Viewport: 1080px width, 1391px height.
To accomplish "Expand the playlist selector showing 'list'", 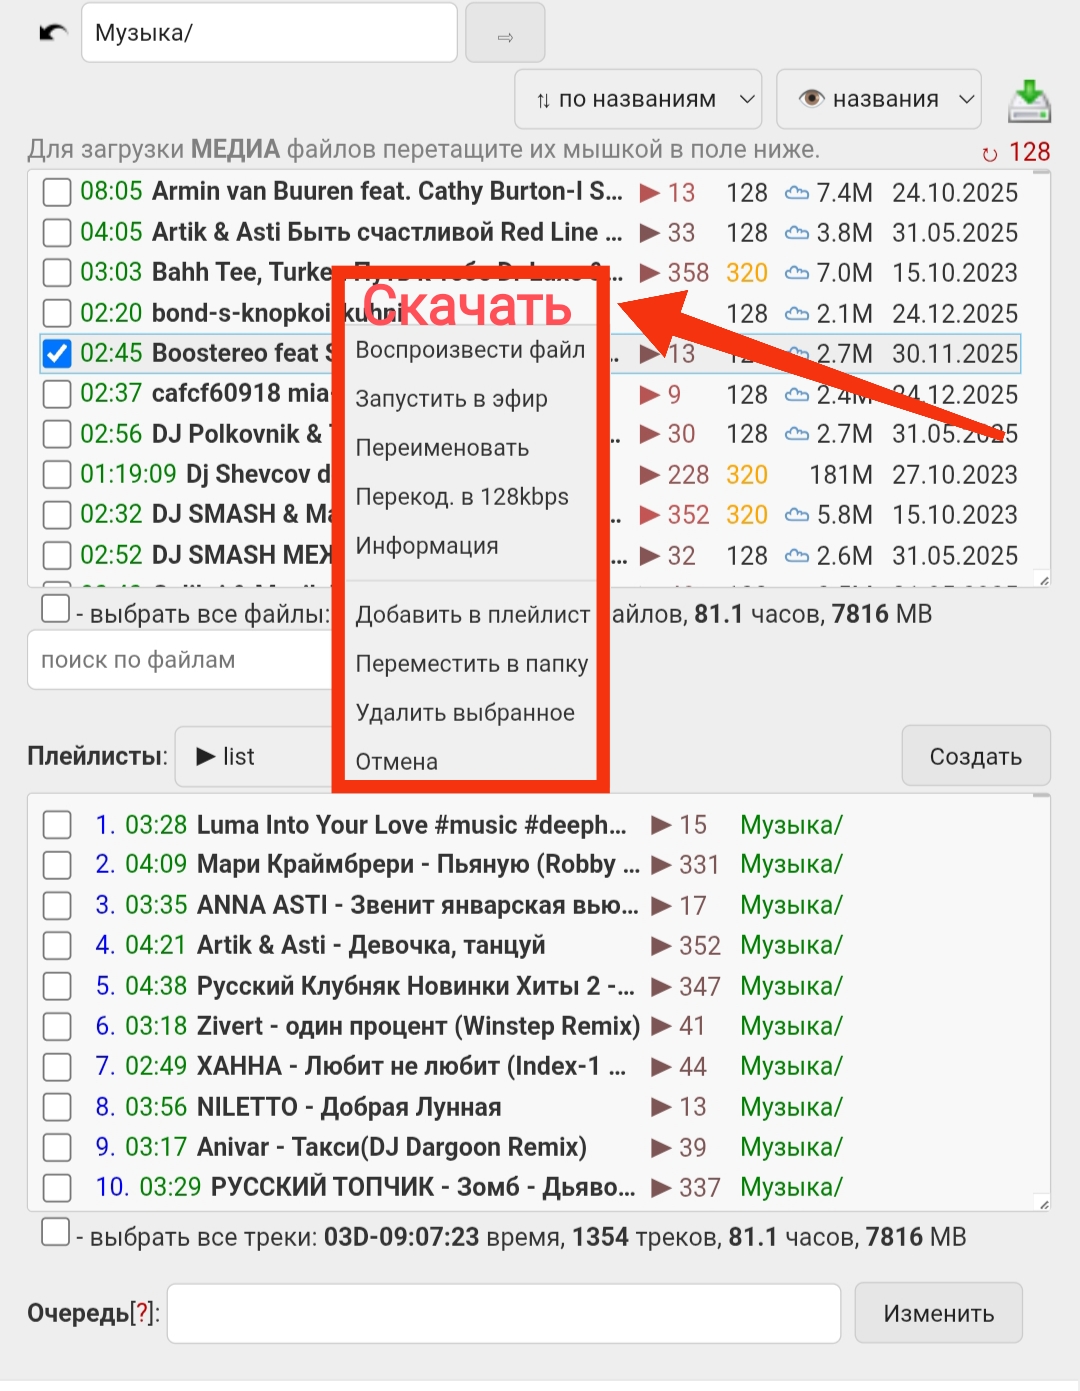I will coord(255,757).
